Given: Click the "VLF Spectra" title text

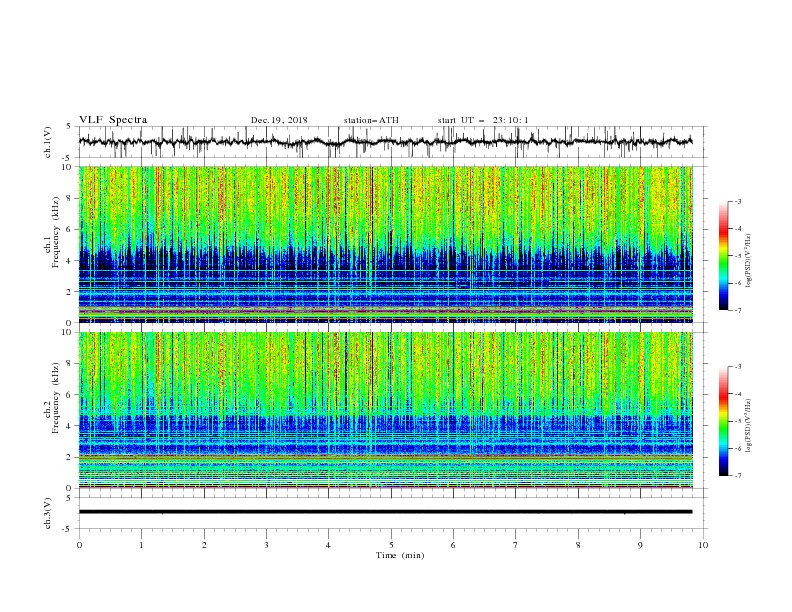Looking at the screenshot, I should click(113, 120).
